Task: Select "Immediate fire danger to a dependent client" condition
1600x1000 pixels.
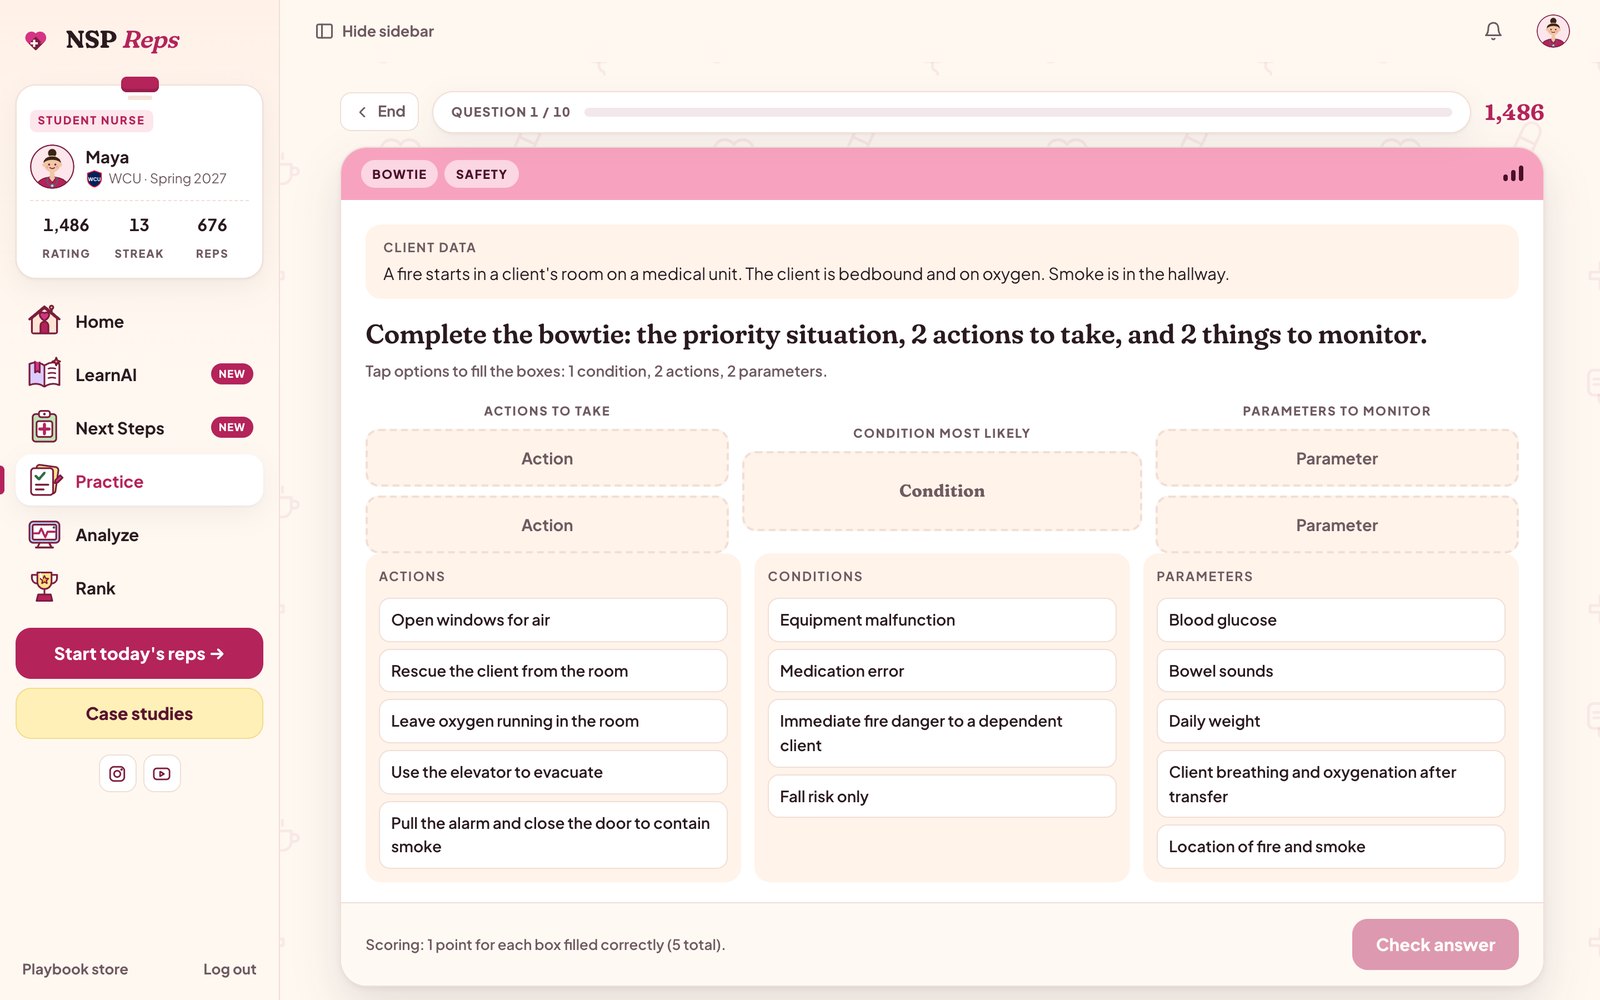Action: (941, 733)
